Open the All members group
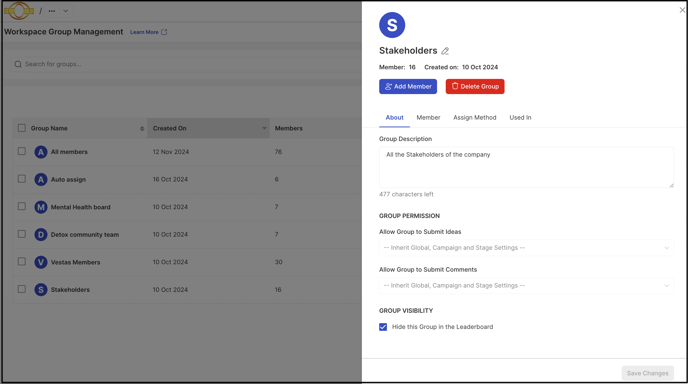The height and width of the screenshot is (384, 688). point(69,152)
